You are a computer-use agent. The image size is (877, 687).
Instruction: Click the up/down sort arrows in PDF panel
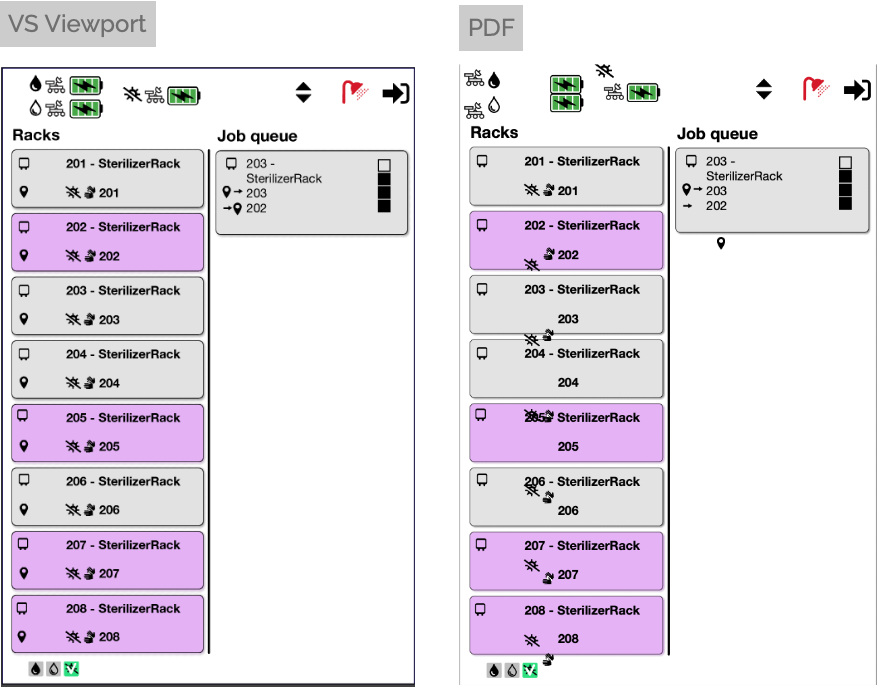point(764,89)
